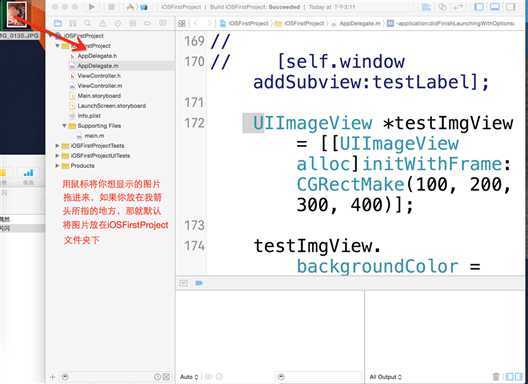Show only source-controlled files filter
The width and height of the screenshot is (528, 384).
pos(166,377)
